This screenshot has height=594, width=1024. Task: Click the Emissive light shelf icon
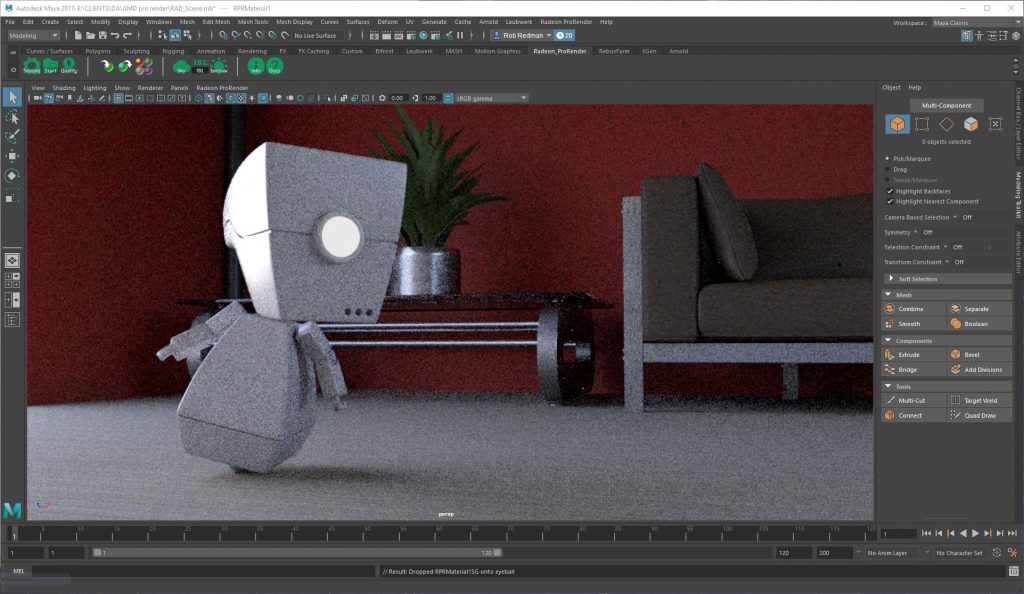tap(219, 66)
